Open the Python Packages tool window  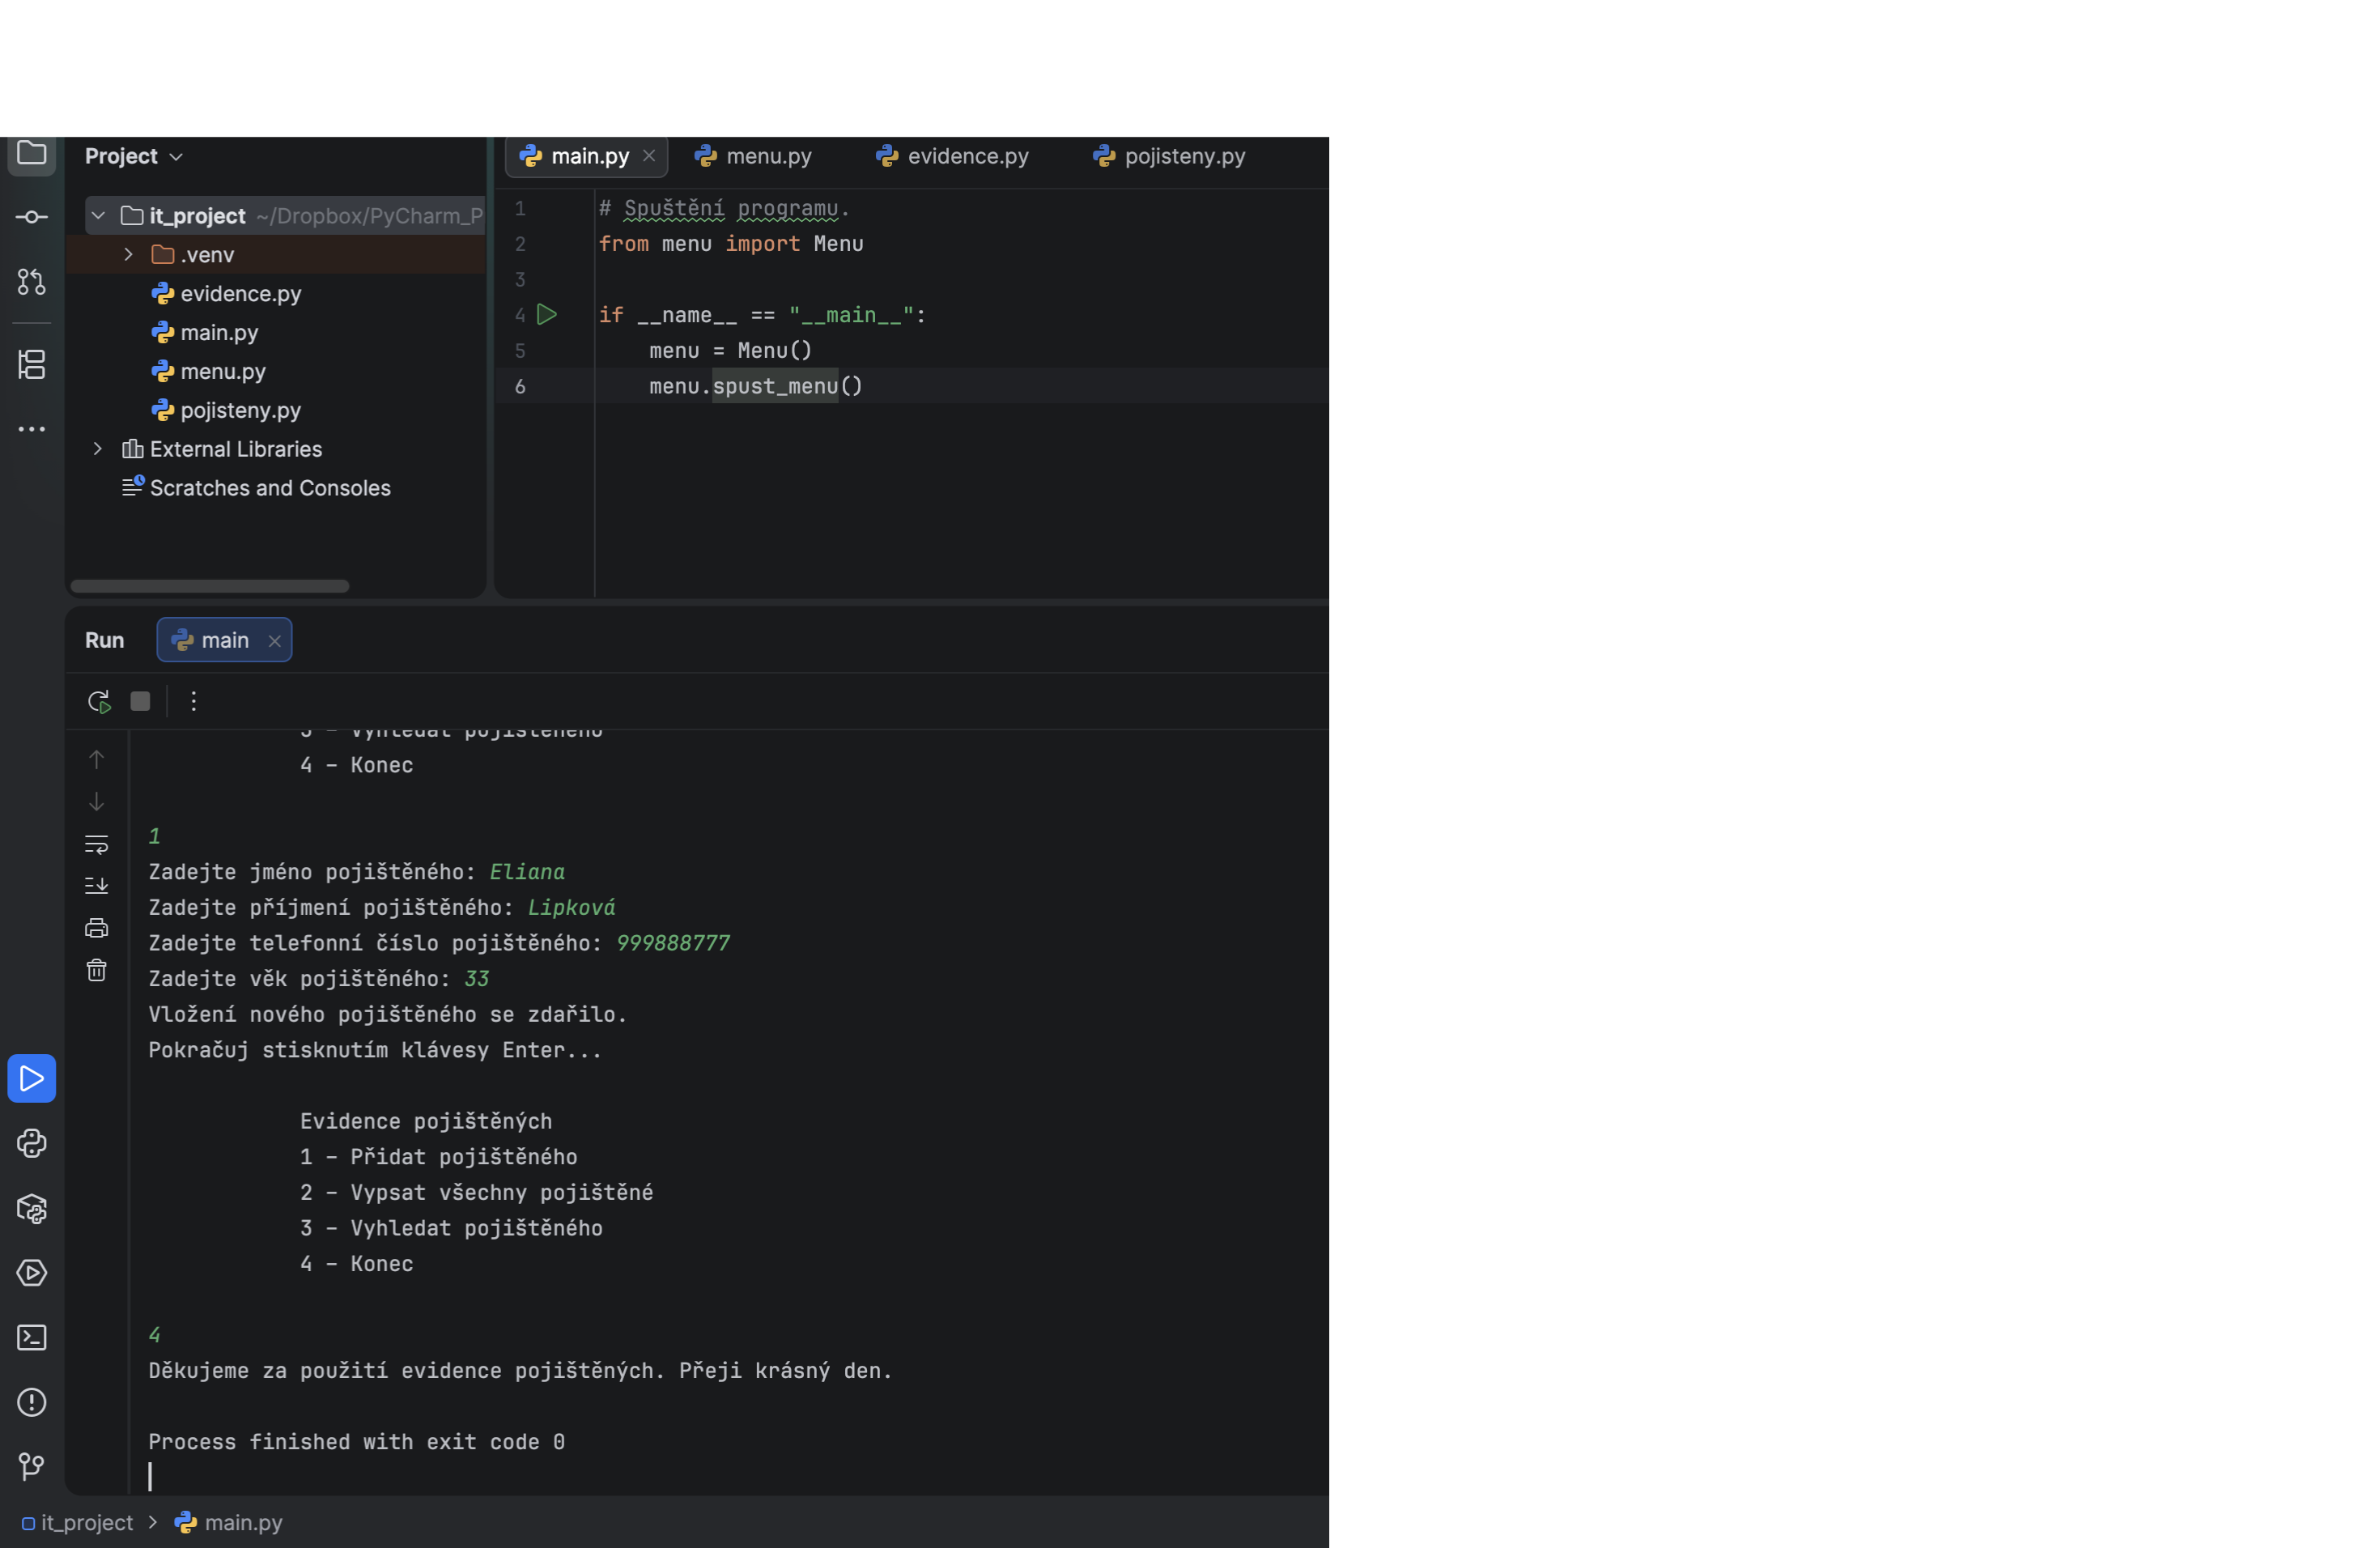click(x=32, y=1208)
